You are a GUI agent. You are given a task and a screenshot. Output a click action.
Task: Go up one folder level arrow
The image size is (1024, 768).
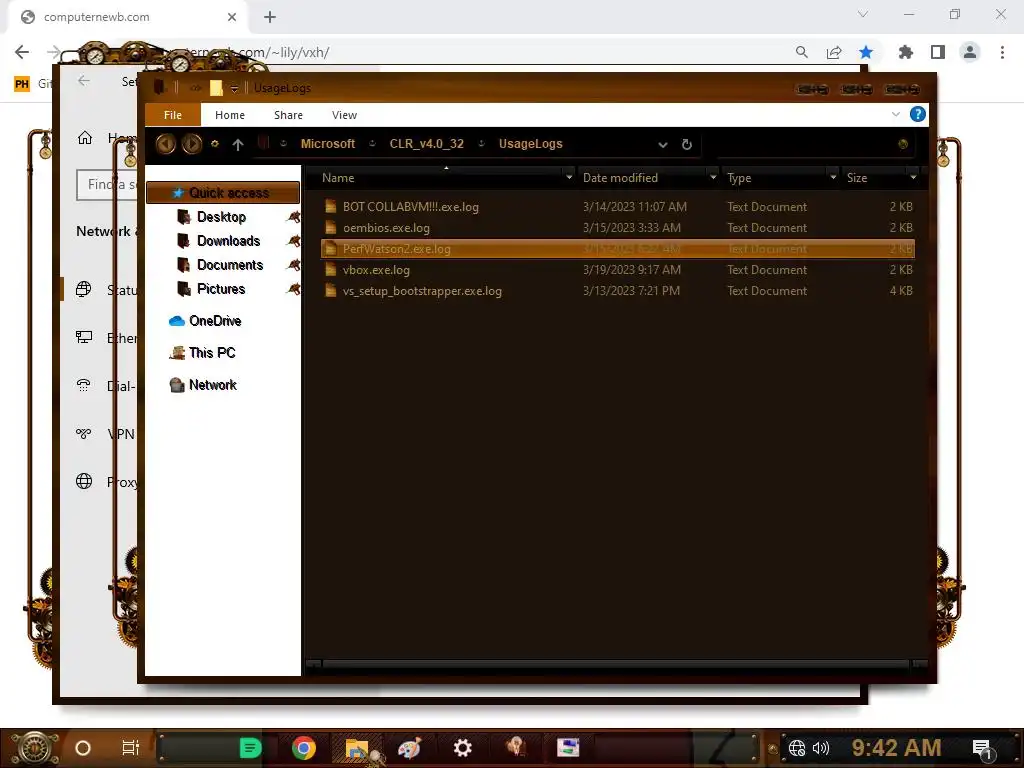(238, 144)
